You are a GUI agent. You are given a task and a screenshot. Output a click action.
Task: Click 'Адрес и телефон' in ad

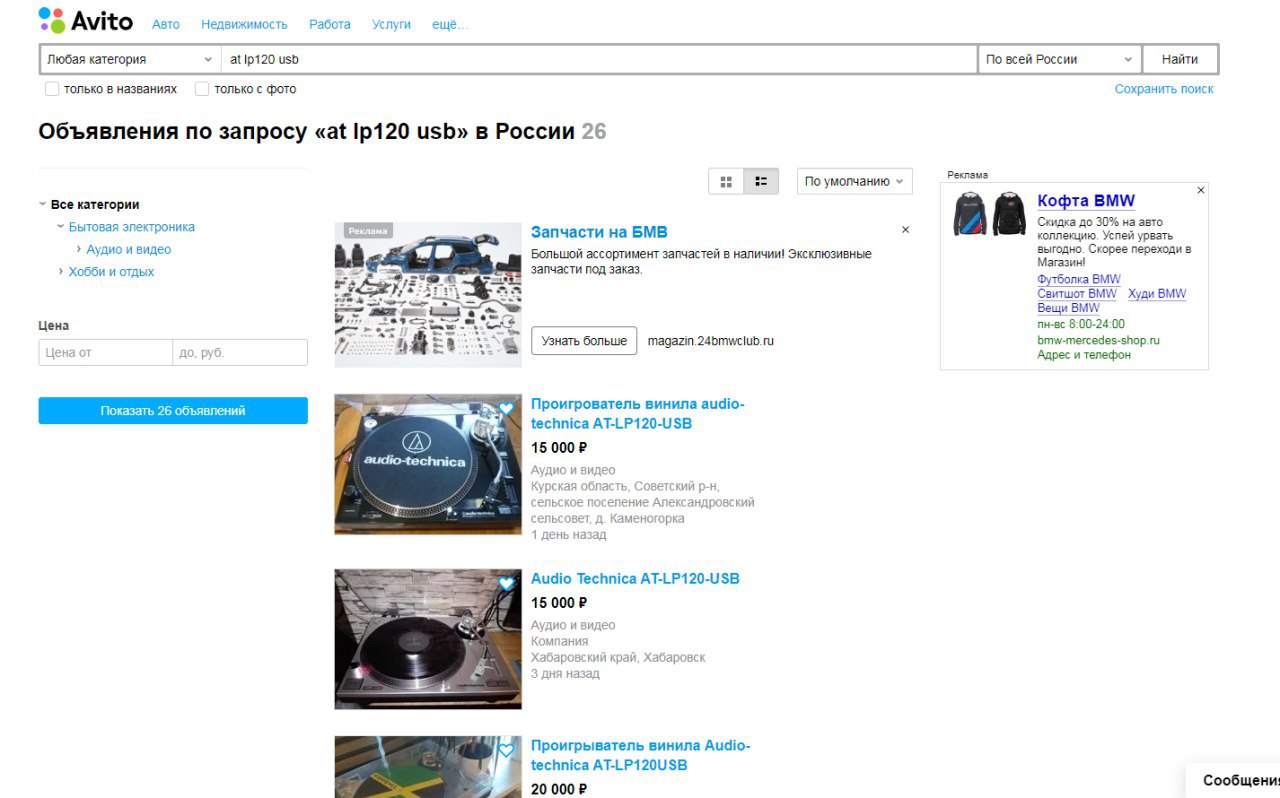tap(1084, 355)
